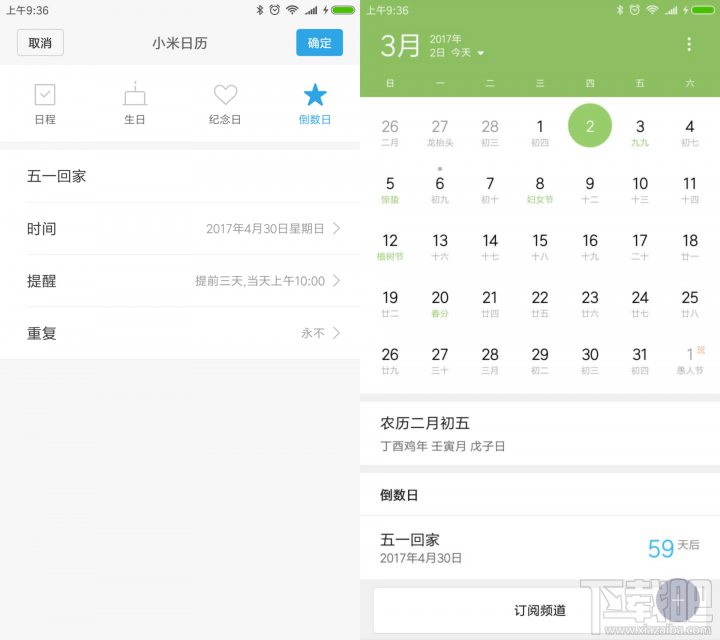Open the 农历二月初五 lunar info card
The width and height of the screenshot is (720, 640).
(x=540, y=433)
